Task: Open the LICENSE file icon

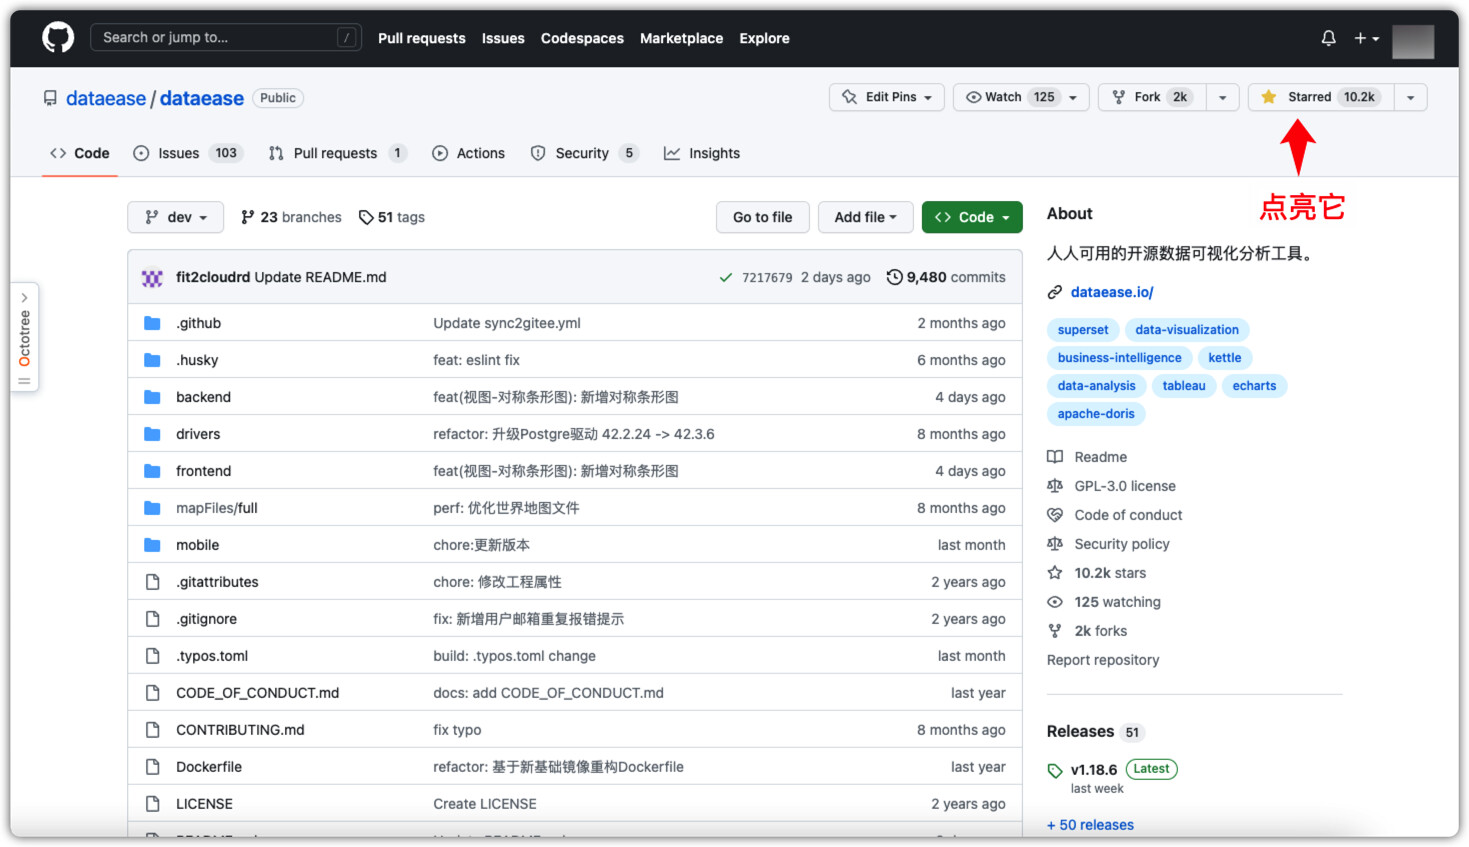Action: [152, 804]
